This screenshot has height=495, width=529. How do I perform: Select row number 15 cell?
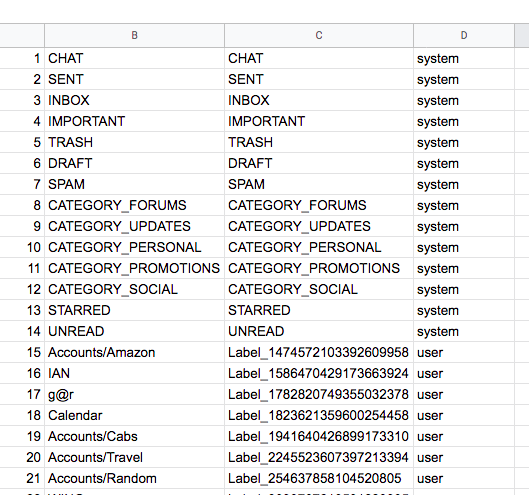(x=22, y=352)
